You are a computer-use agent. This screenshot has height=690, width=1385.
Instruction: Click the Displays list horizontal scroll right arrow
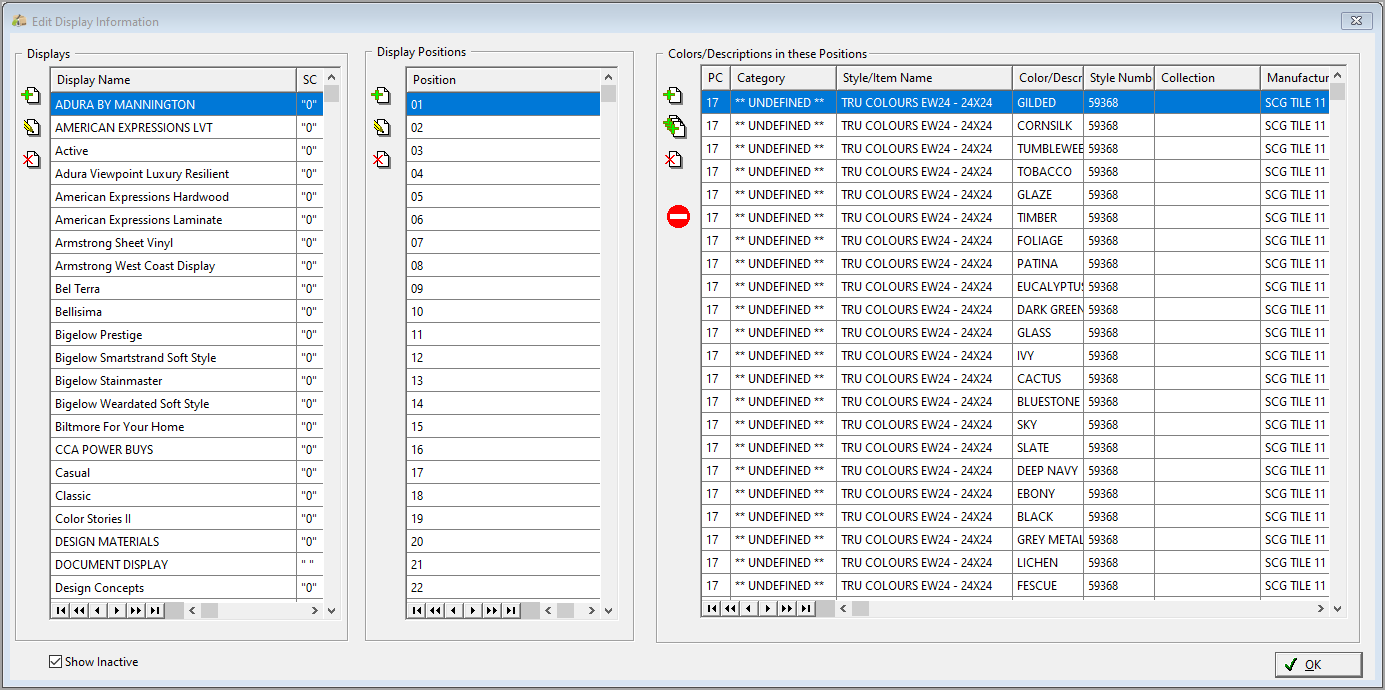(314, 610)
